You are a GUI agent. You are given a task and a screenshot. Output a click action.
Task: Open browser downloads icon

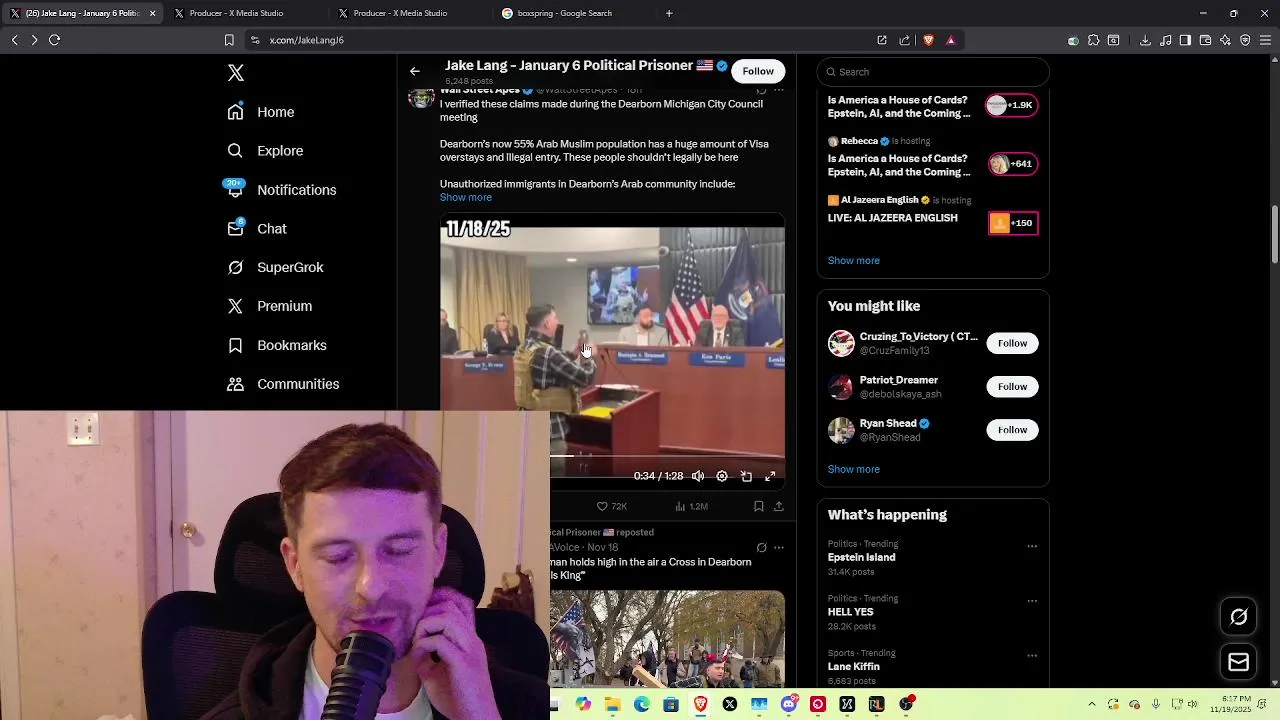(x=1145, y=40)
